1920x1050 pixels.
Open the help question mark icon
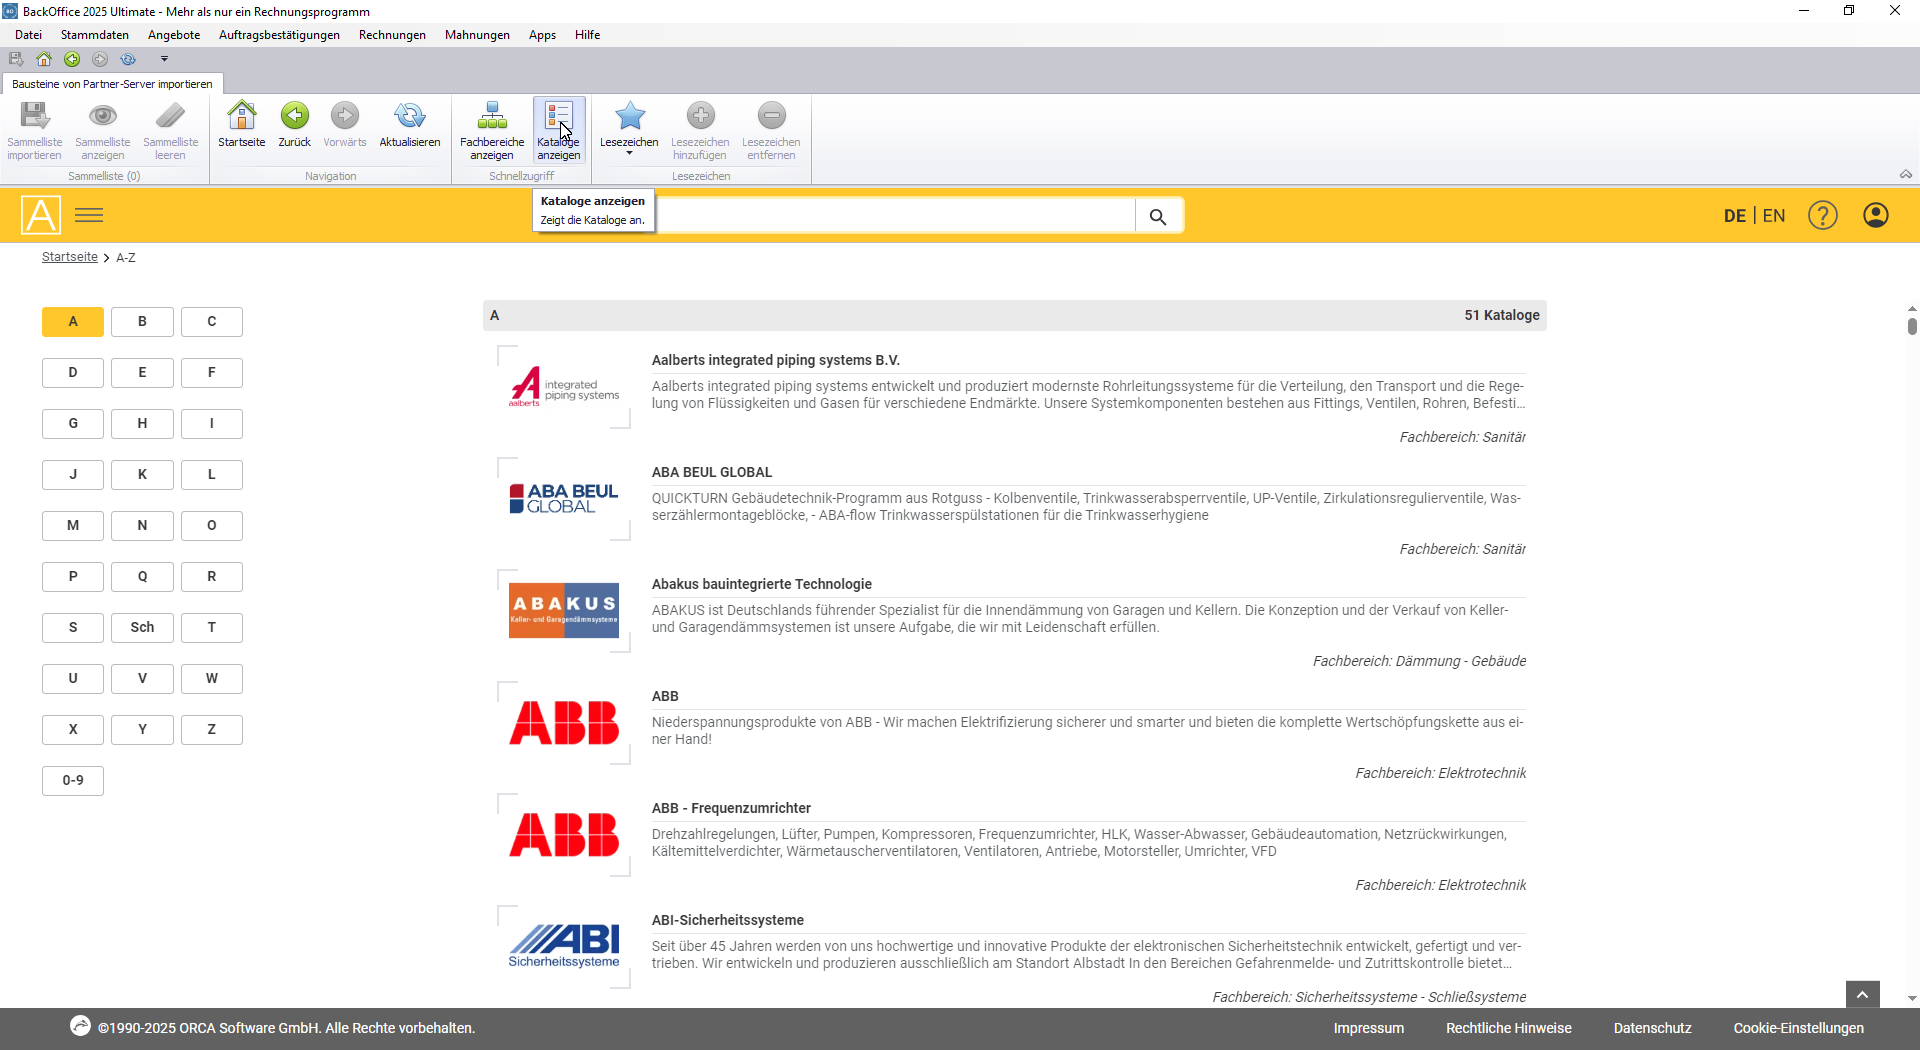1823,215
